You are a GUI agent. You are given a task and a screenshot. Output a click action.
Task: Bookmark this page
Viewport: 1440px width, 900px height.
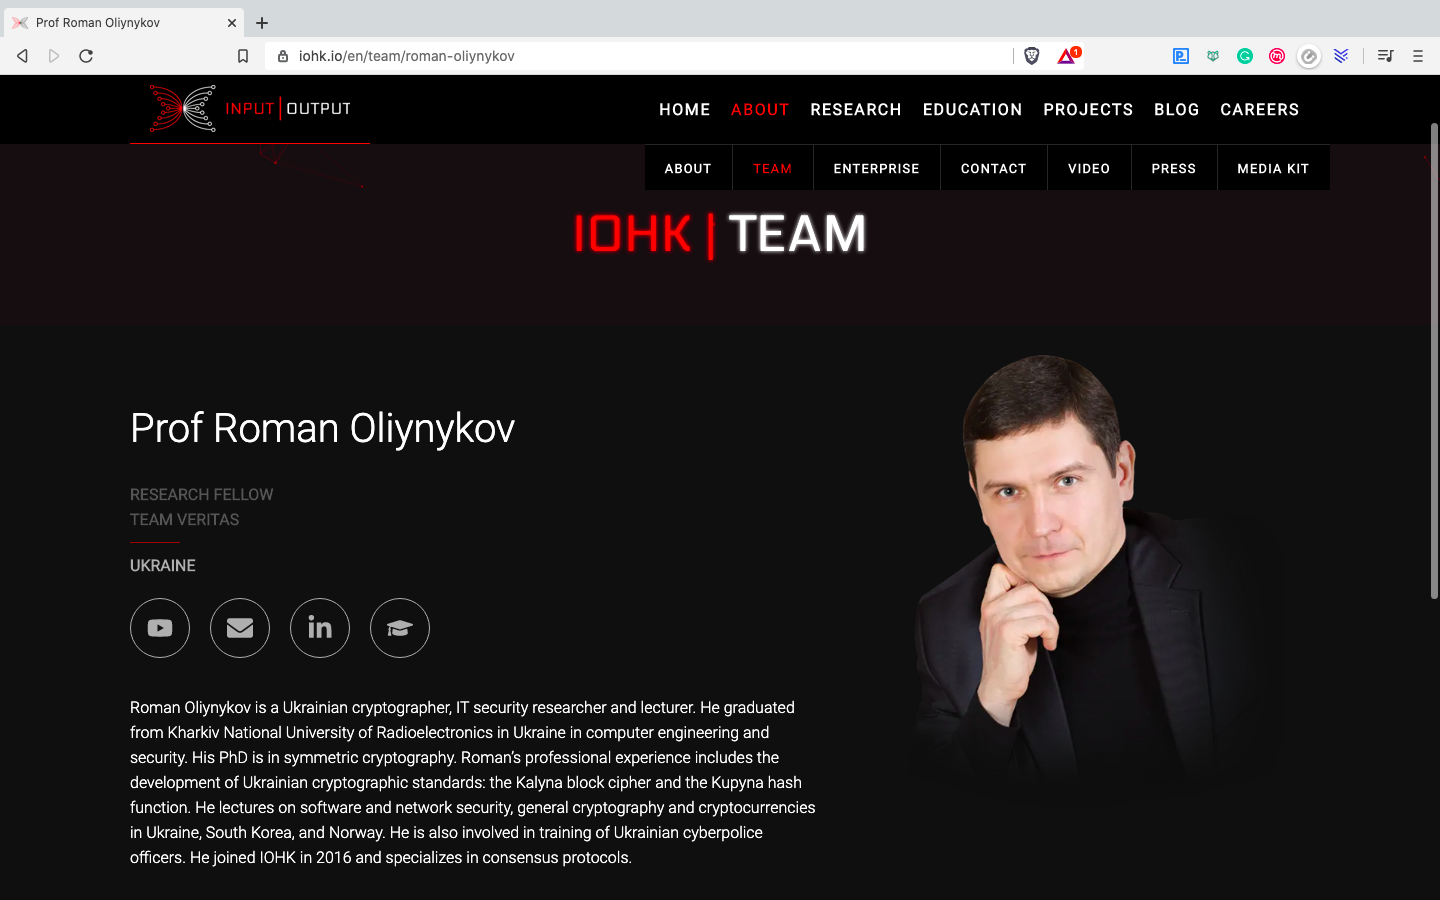pyautogui.click(x=243, y=56)
